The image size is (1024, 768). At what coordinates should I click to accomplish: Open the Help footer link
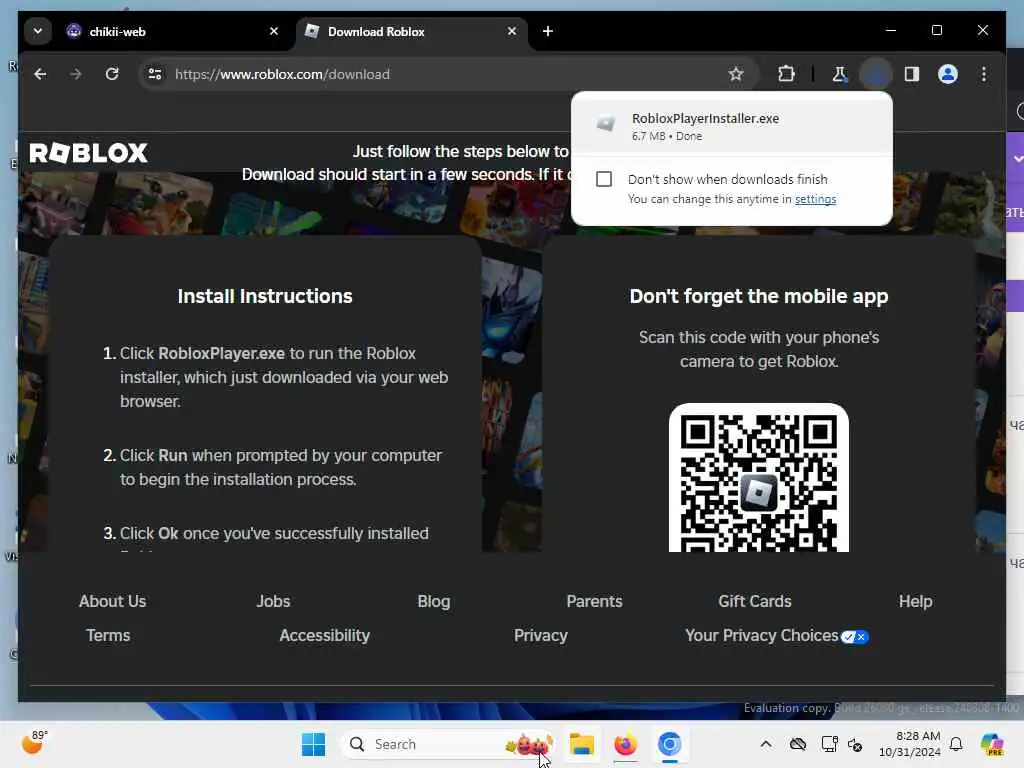pyautogui.click(x=916, y=601)
